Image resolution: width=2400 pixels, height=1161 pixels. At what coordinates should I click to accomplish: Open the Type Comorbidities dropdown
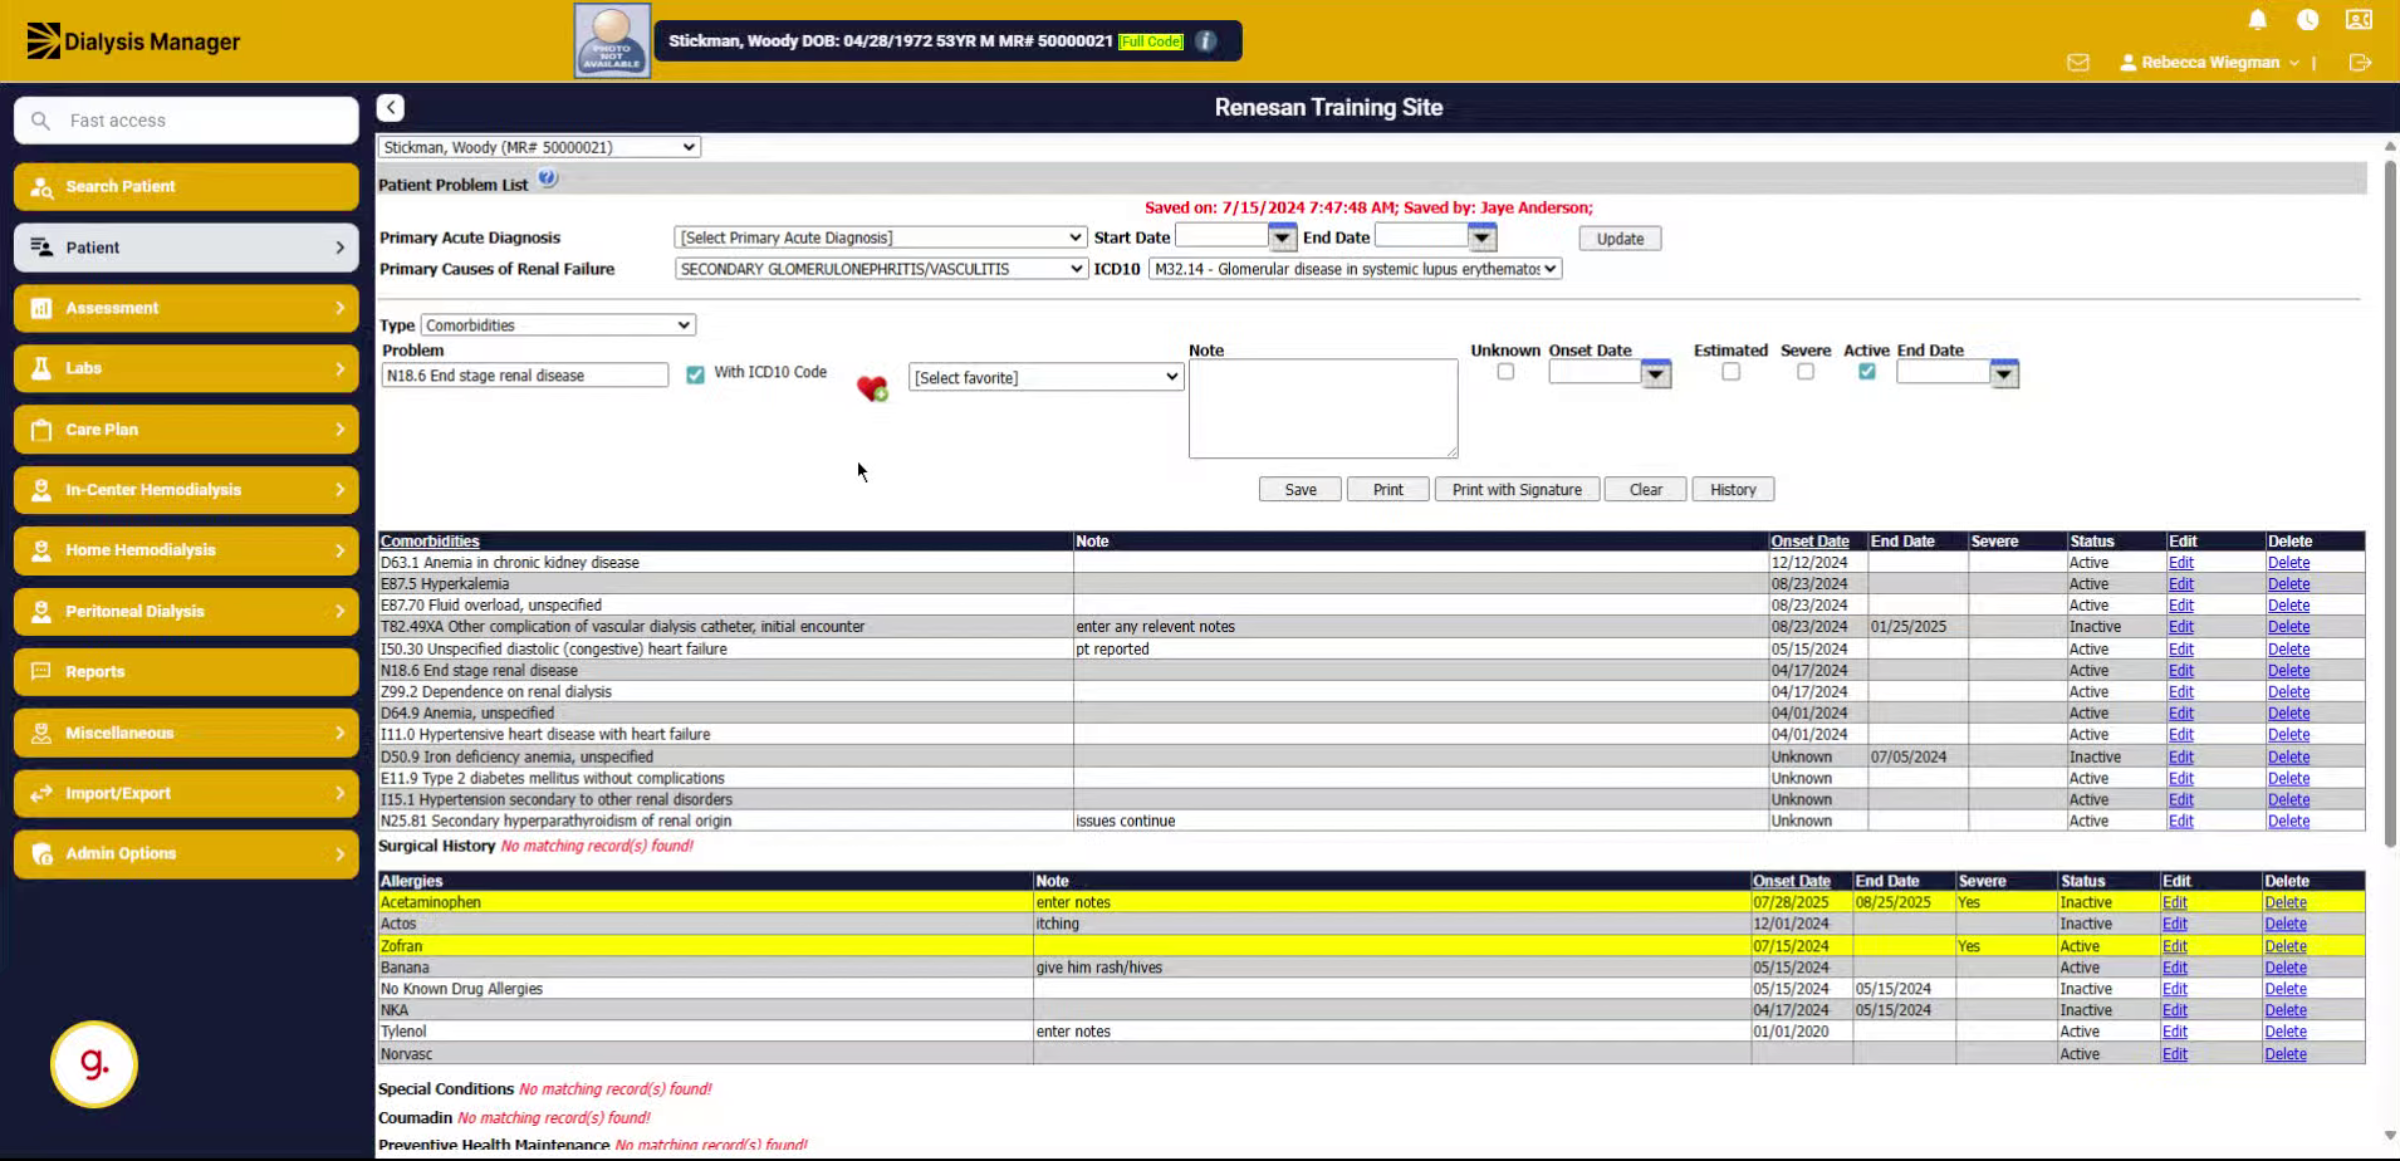click(x=558, y=325)
